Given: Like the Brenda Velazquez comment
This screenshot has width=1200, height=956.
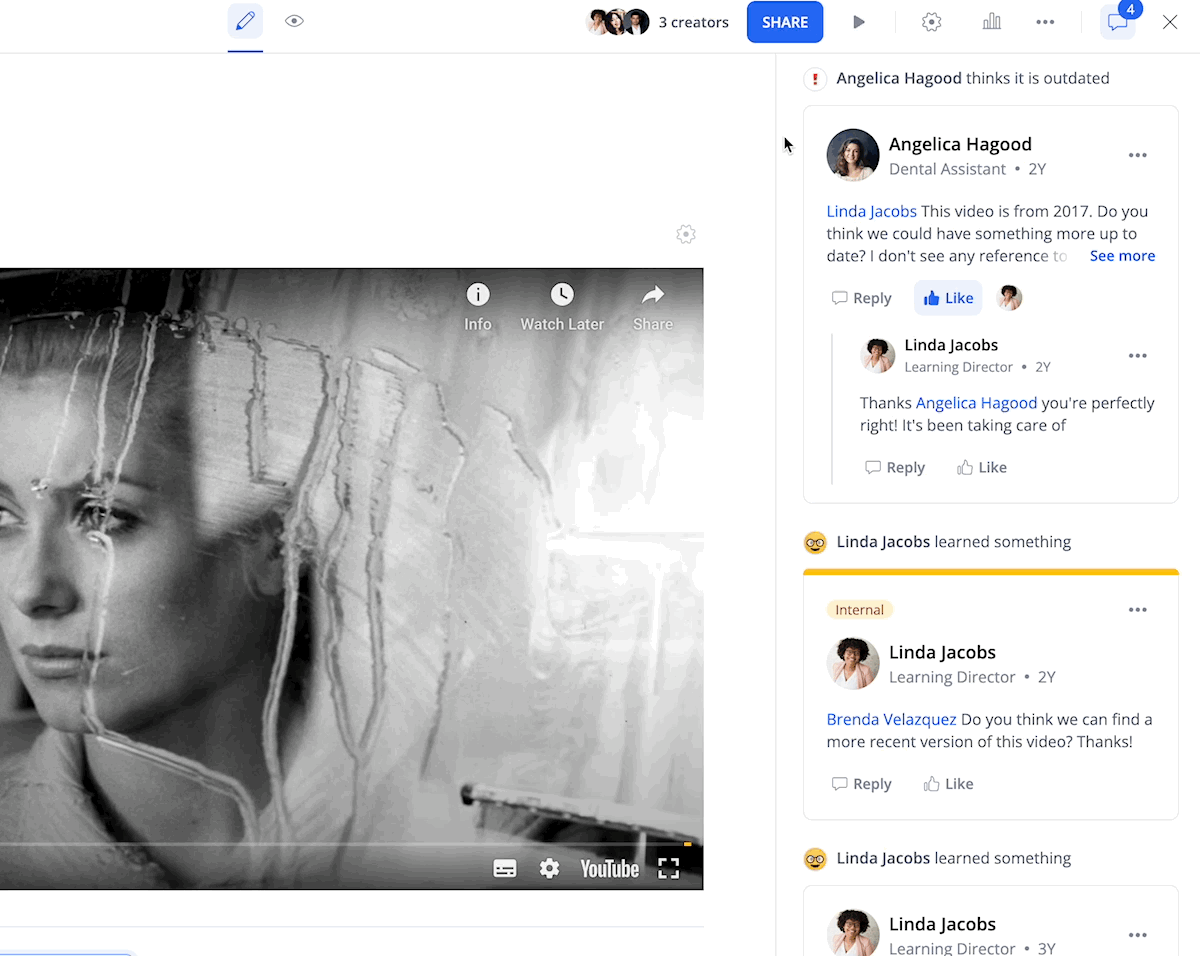Looking at the screenshot, I should [x=948, y=784].
